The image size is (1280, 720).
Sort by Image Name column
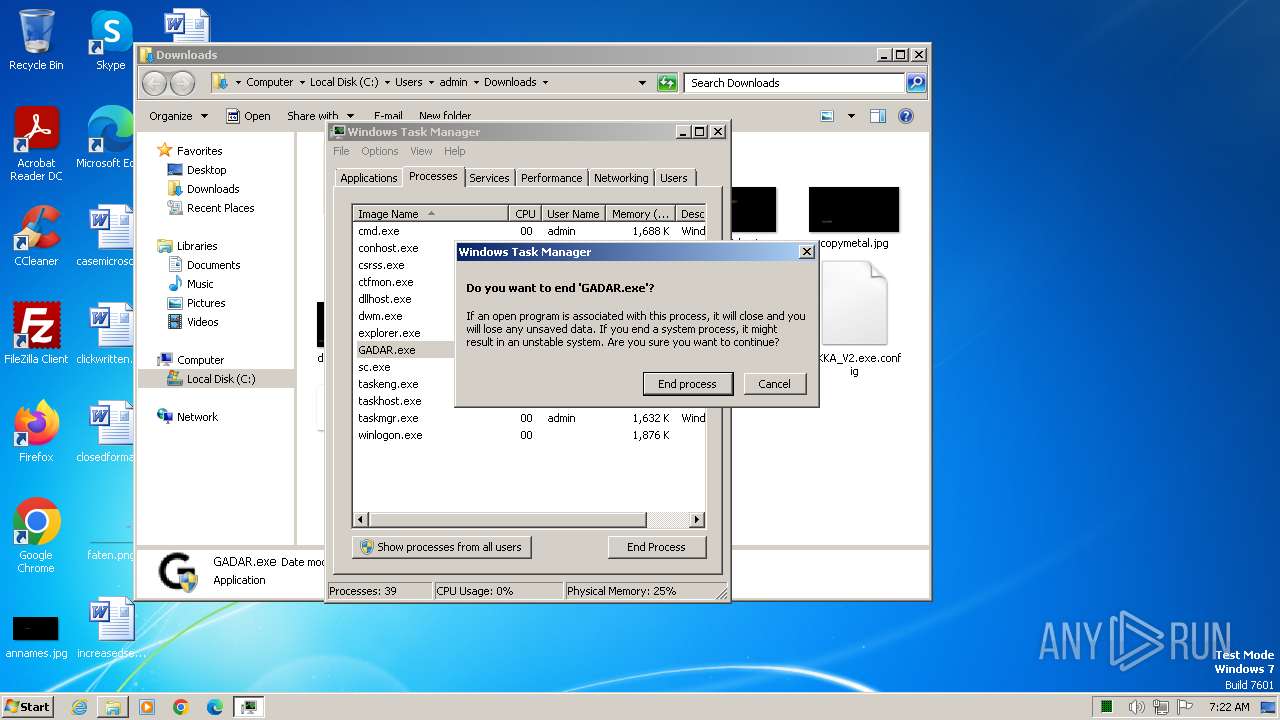(x=431, y=214)
